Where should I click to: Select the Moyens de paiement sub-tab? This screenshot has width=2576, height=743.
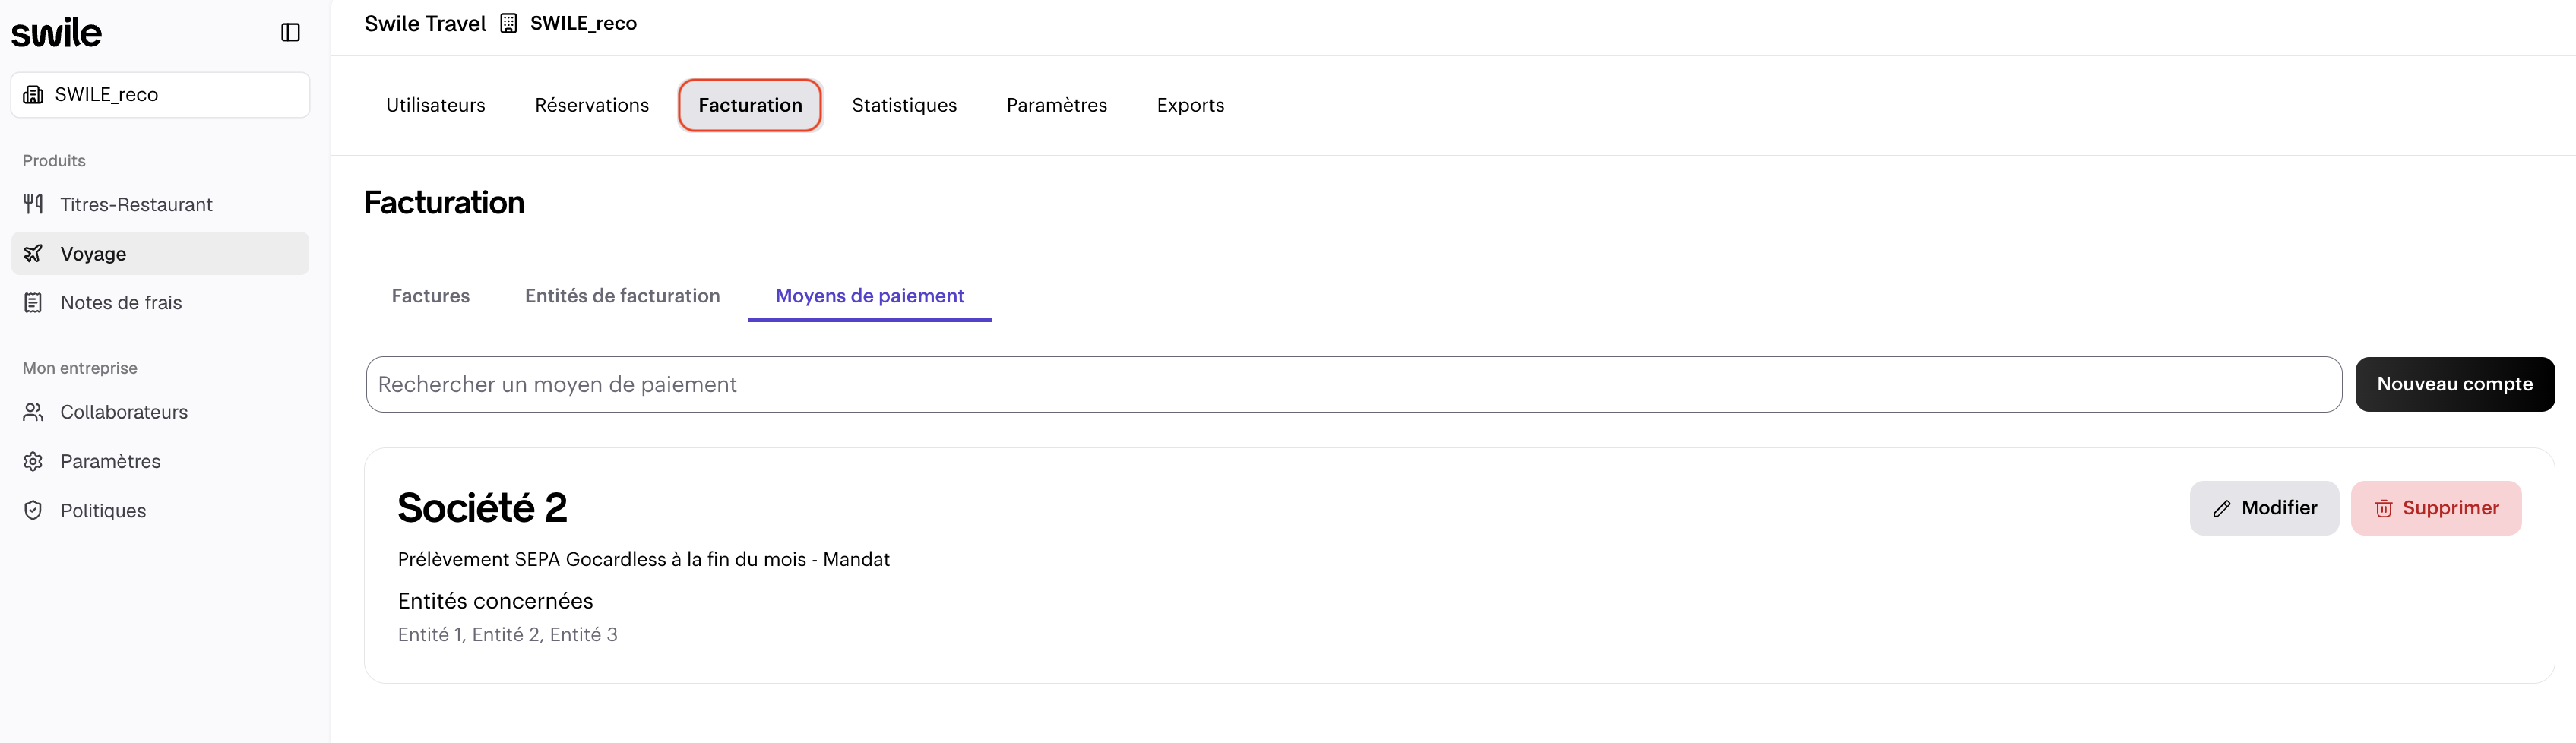869,296
